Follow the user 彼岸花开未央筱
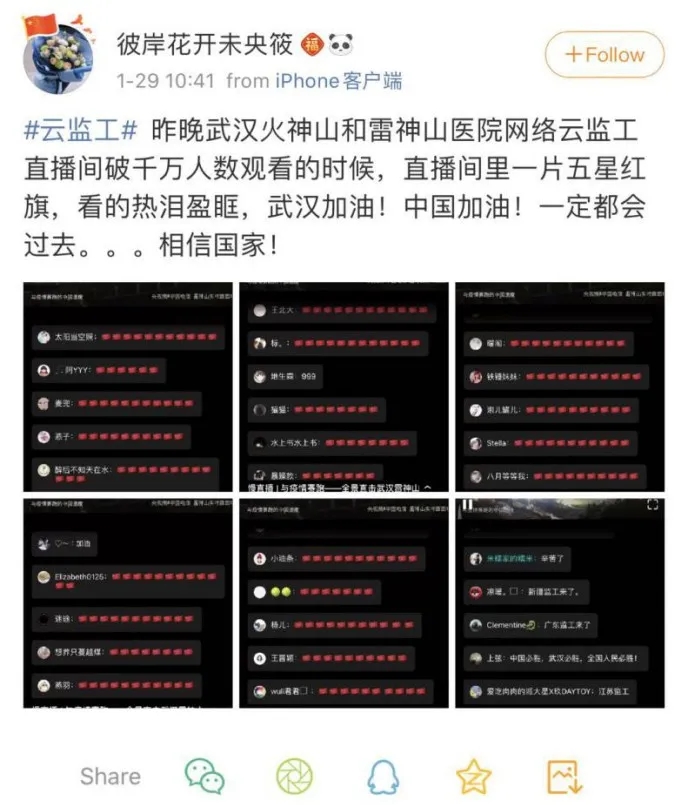688x805 pixels. coord(604,54)
